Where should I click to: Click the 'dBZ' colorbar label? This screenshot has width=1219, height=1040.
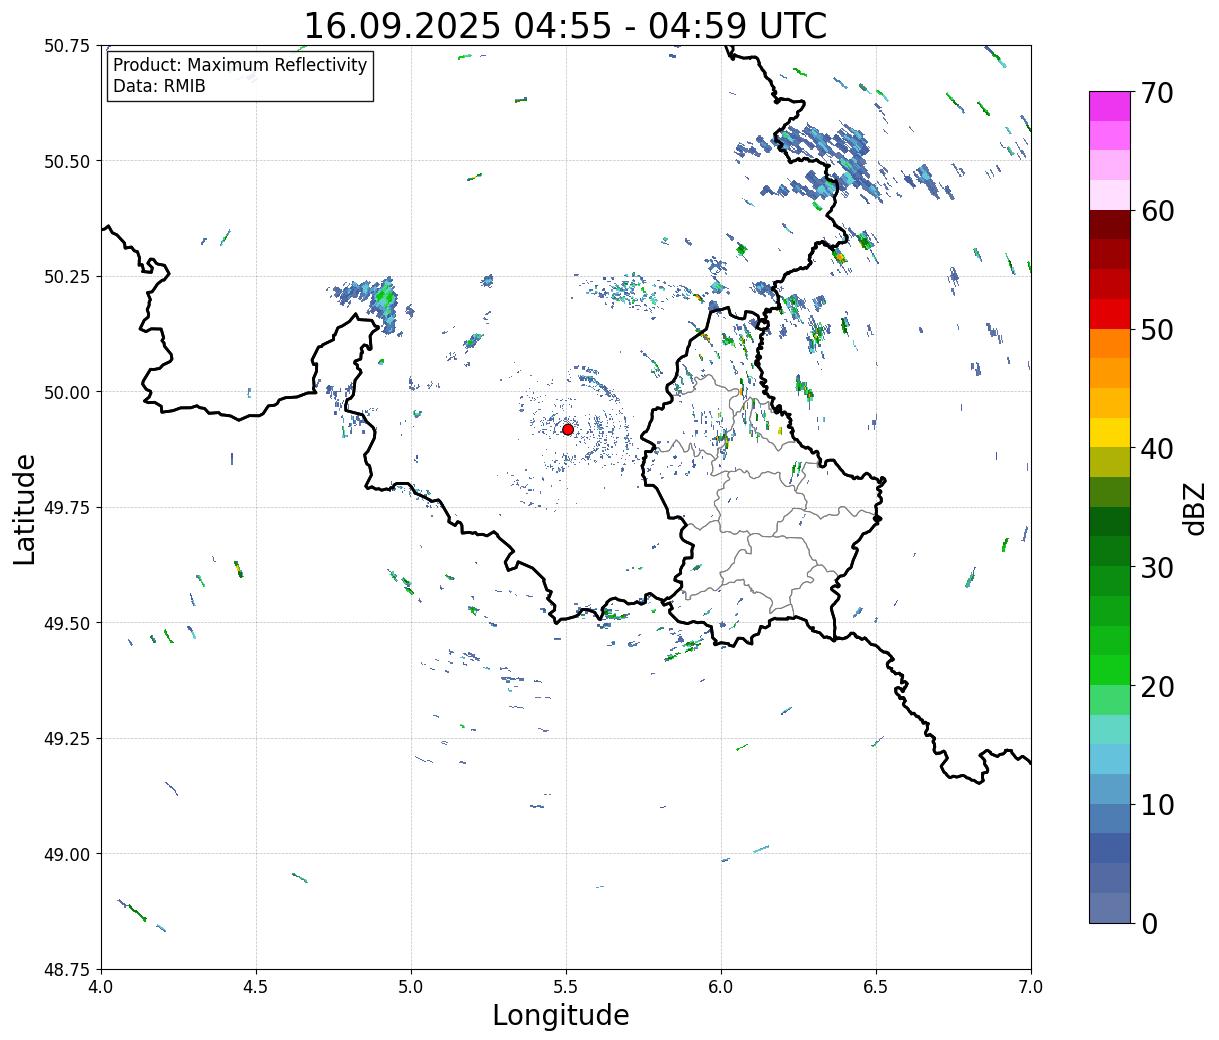(x=1195, y=507)
